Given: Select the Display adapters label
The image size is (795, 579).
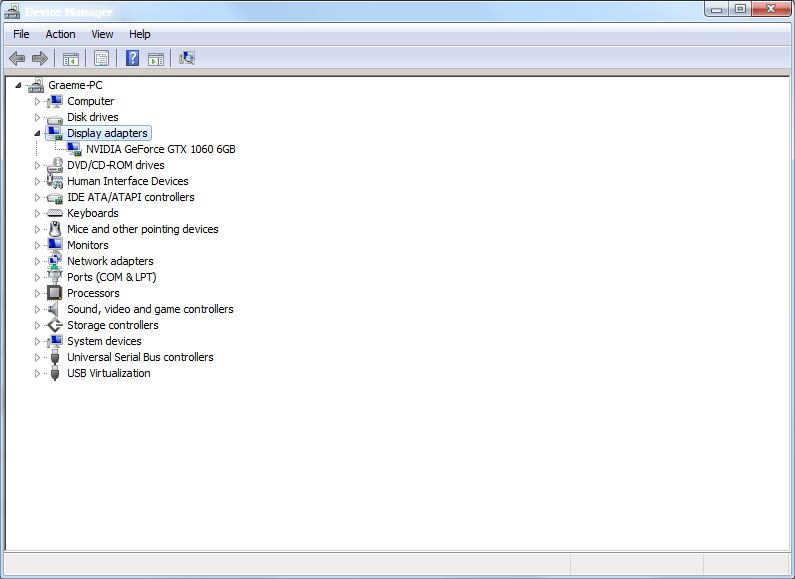Looking at the screenshot, I should coord(107,133).
